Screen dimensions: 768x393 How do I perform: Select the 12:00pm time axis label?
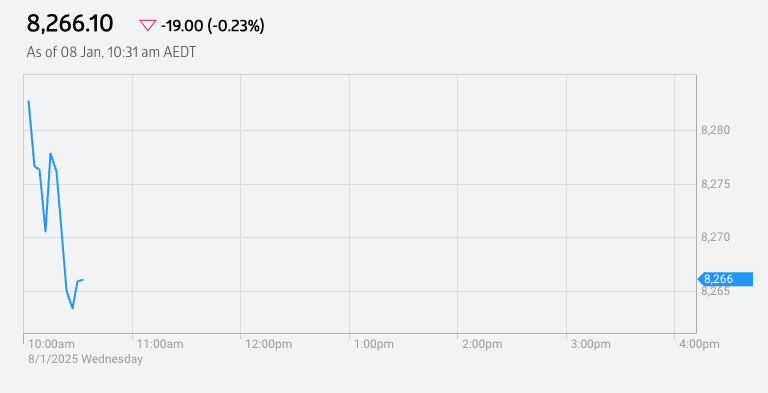tap(268, 344)
